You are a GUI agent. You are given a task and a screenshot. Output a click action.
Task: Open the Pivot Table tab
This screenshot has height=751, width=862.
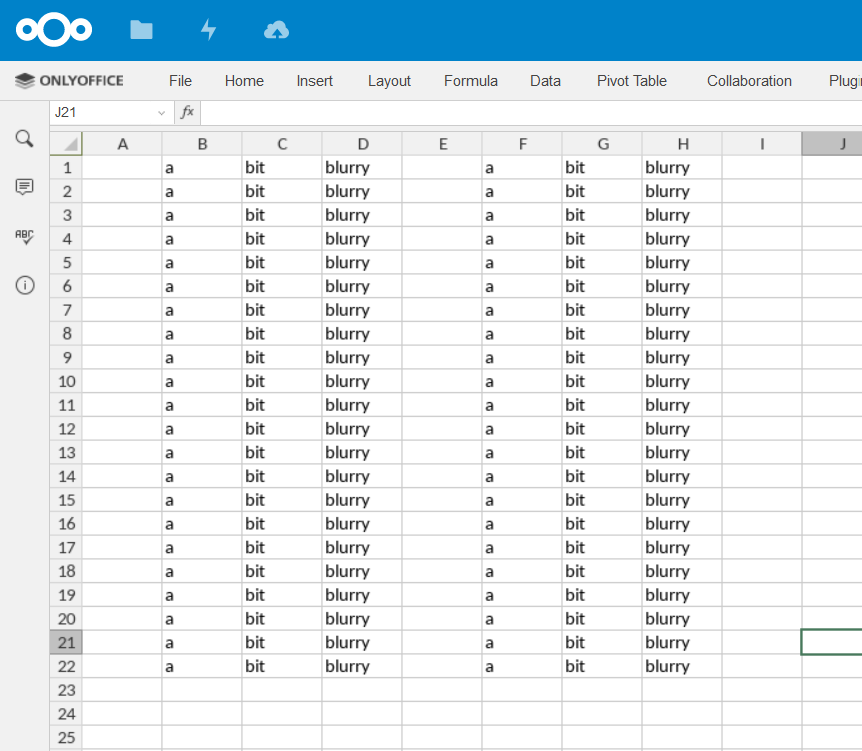click(x=631, y=81)
